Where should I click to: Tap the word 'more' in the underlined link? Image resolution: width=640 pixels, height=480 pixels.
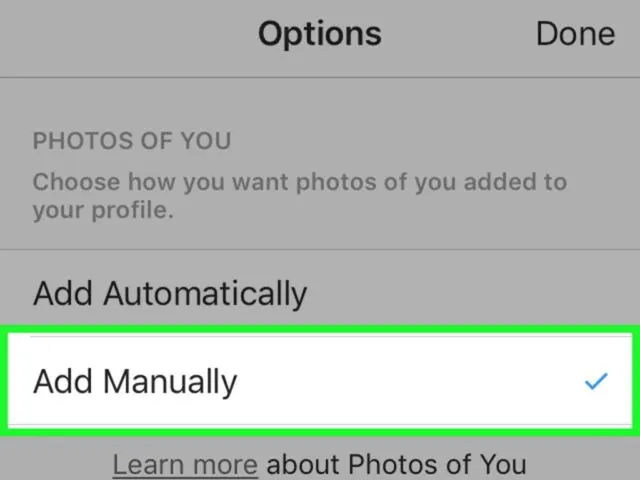(225, 464)
